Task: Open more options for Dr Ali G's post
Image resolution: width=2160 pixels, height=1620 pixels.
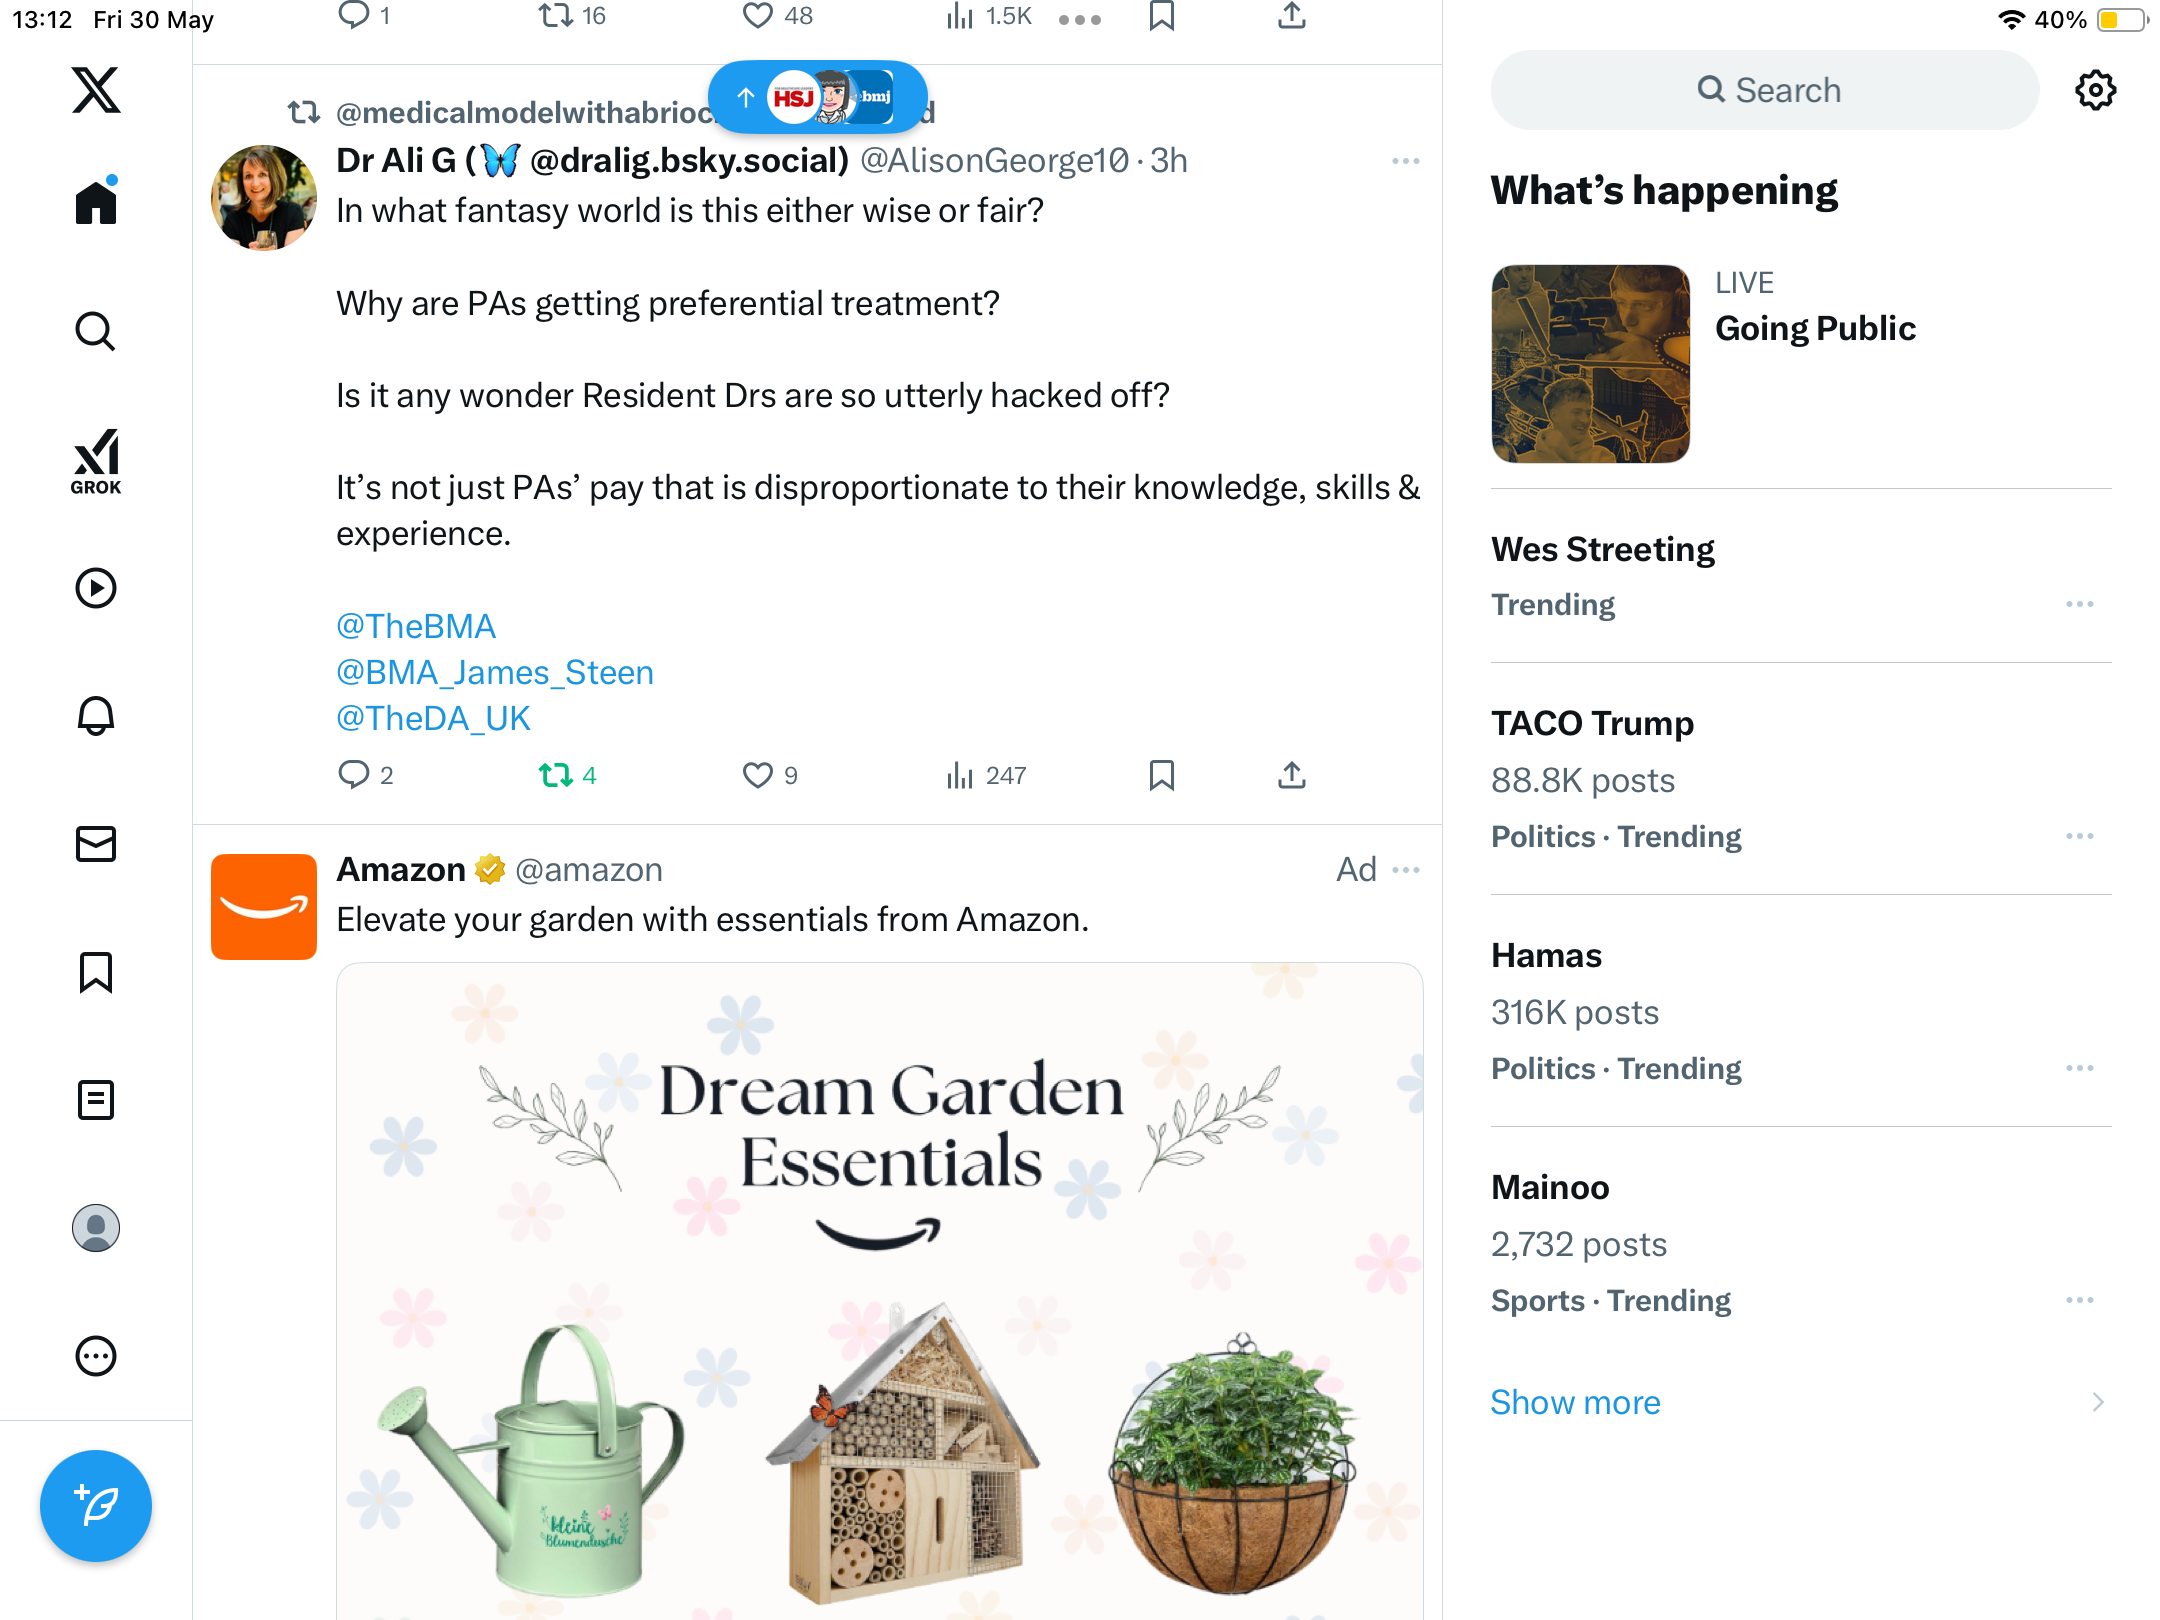Action: click(1406, 161)
